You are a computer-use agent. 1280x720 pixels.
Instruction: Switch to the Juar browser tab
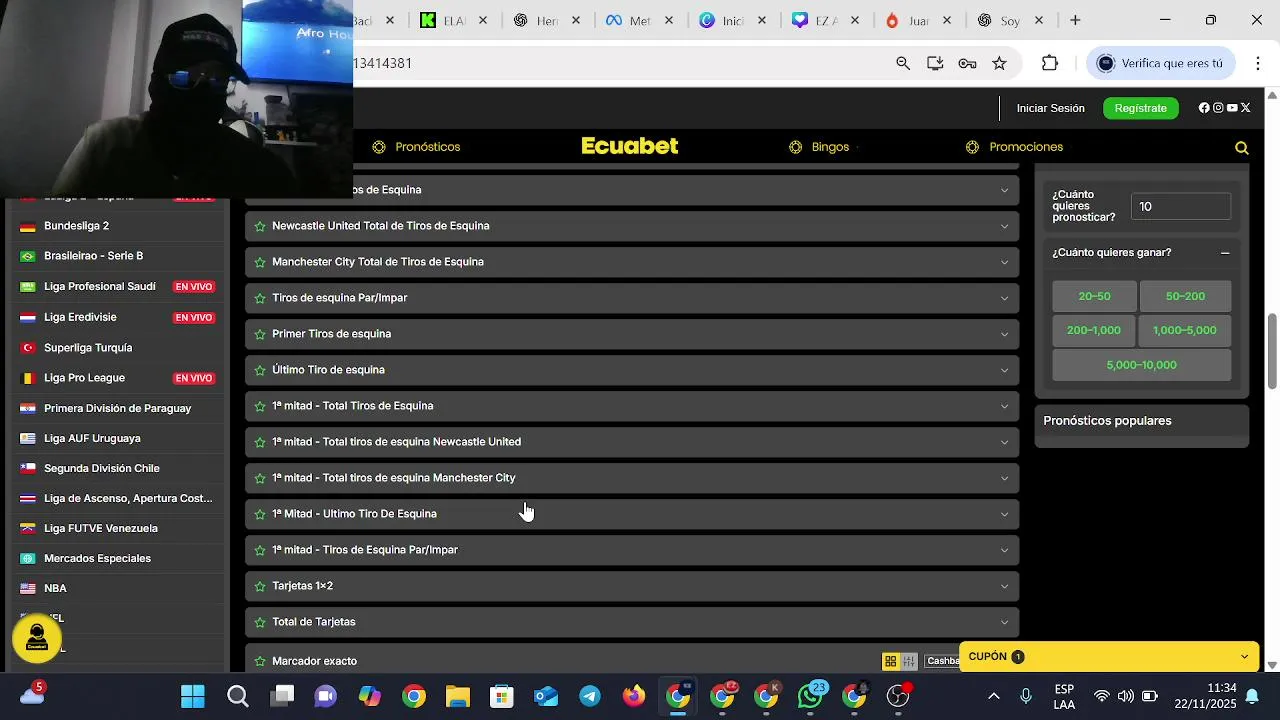tap(919, 20)
